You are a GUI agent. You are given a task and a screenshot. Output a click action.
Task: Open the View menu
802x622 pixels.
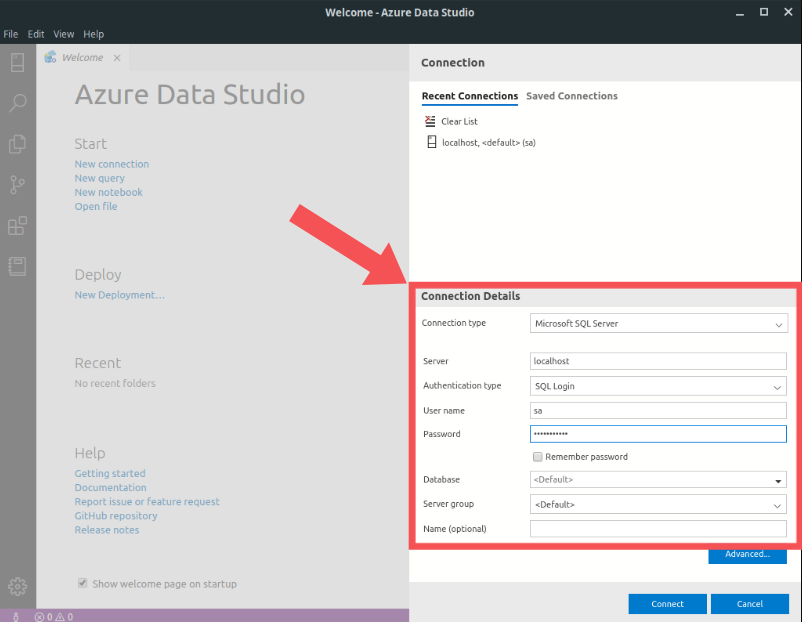(x=64, y=34)
